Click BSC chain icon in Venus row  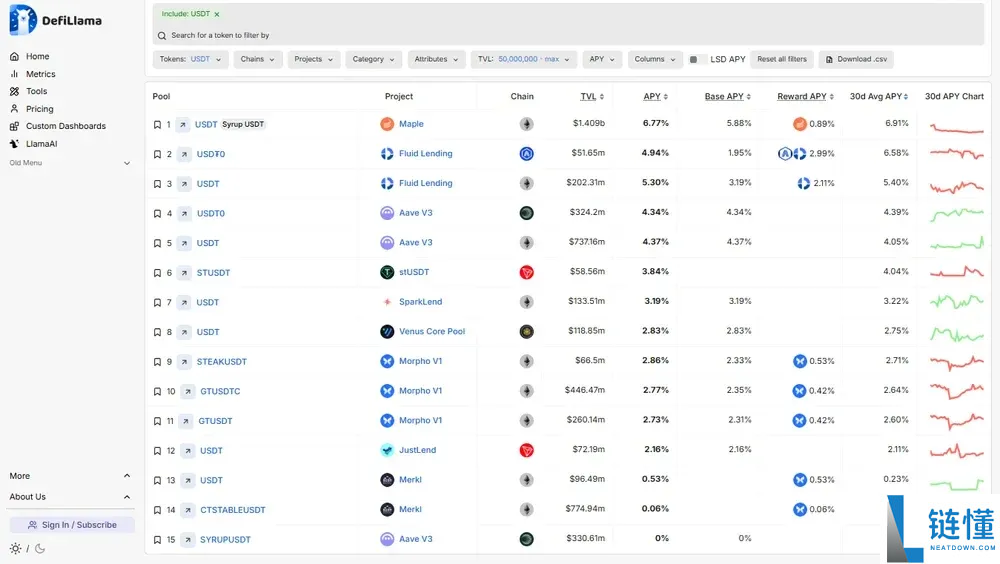[526, 332]
